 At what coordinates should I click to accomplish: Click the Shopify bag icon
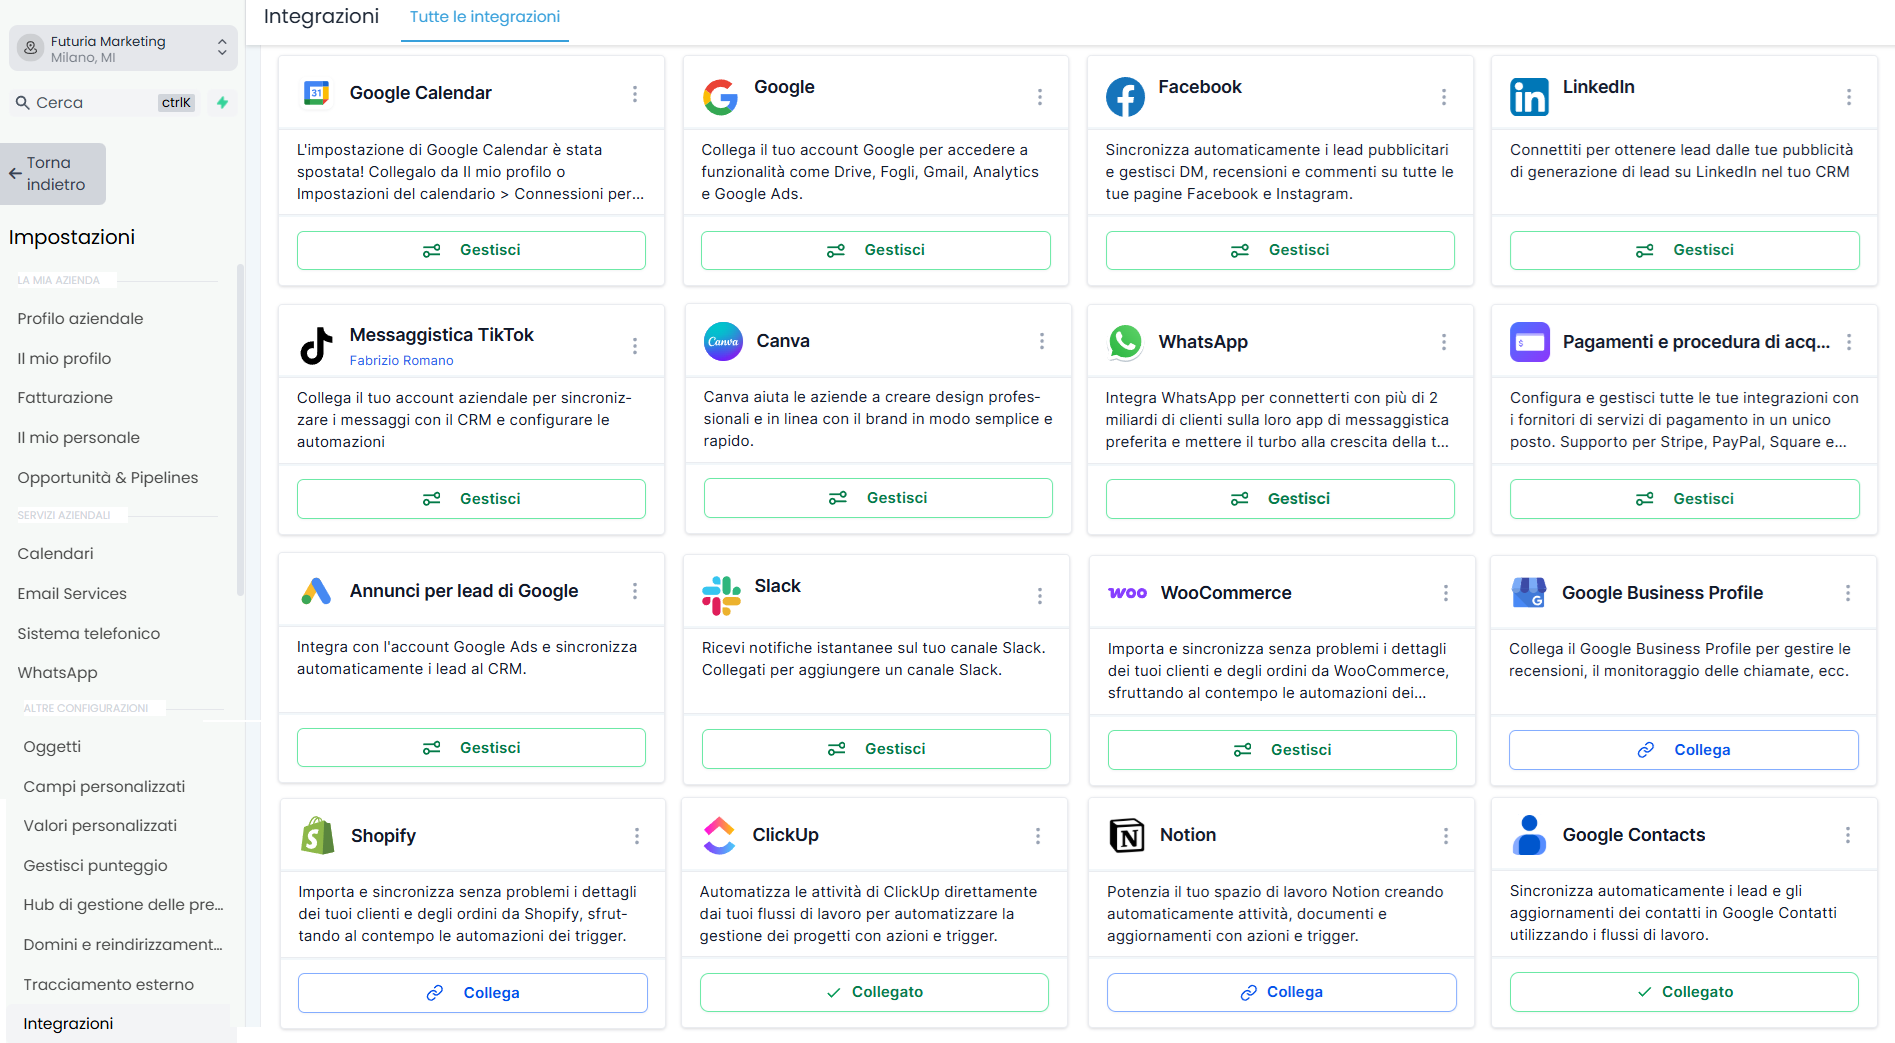click(317, 835)
